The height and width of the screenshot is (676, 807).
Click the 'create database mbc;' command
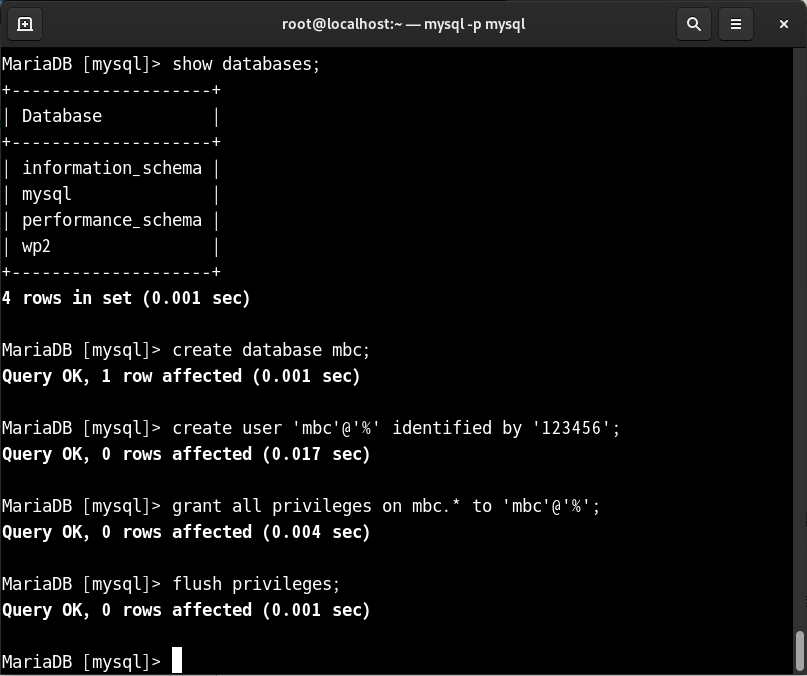(271, 350)
